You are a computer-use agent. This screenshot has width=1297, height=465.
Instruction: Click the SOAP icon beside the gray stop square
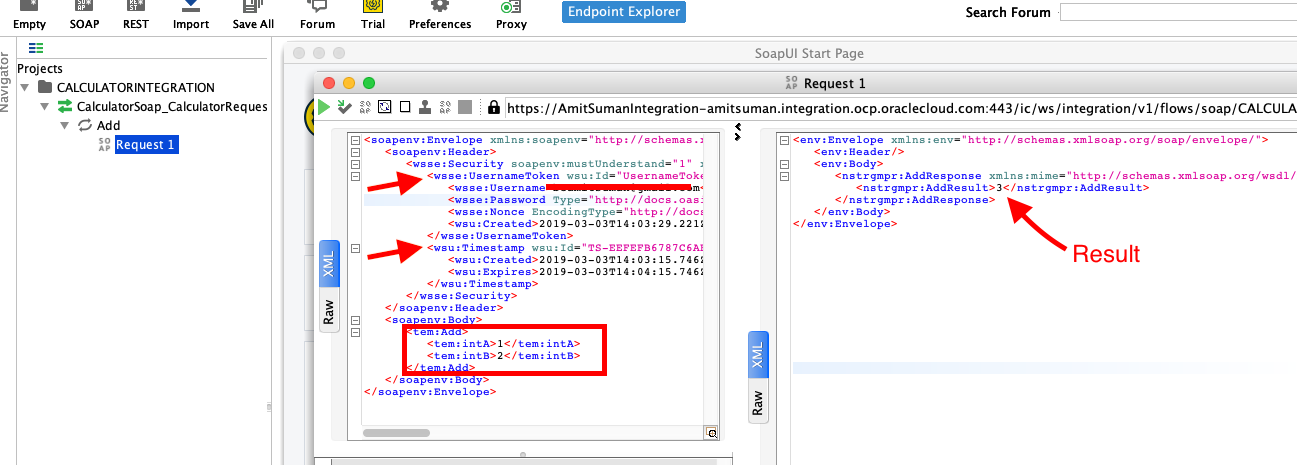(x=445, y=107)
